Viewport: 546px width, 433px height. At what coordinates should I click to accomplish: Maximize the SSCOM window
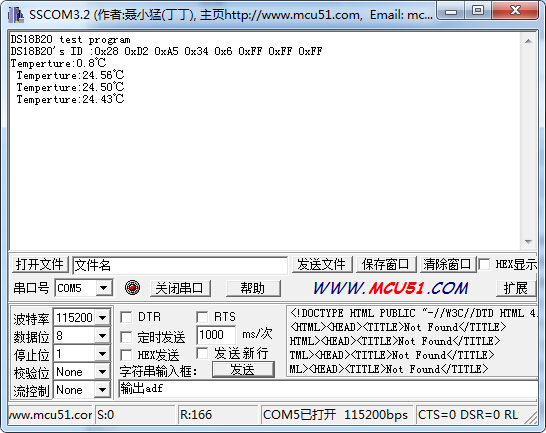coord(478,10)
